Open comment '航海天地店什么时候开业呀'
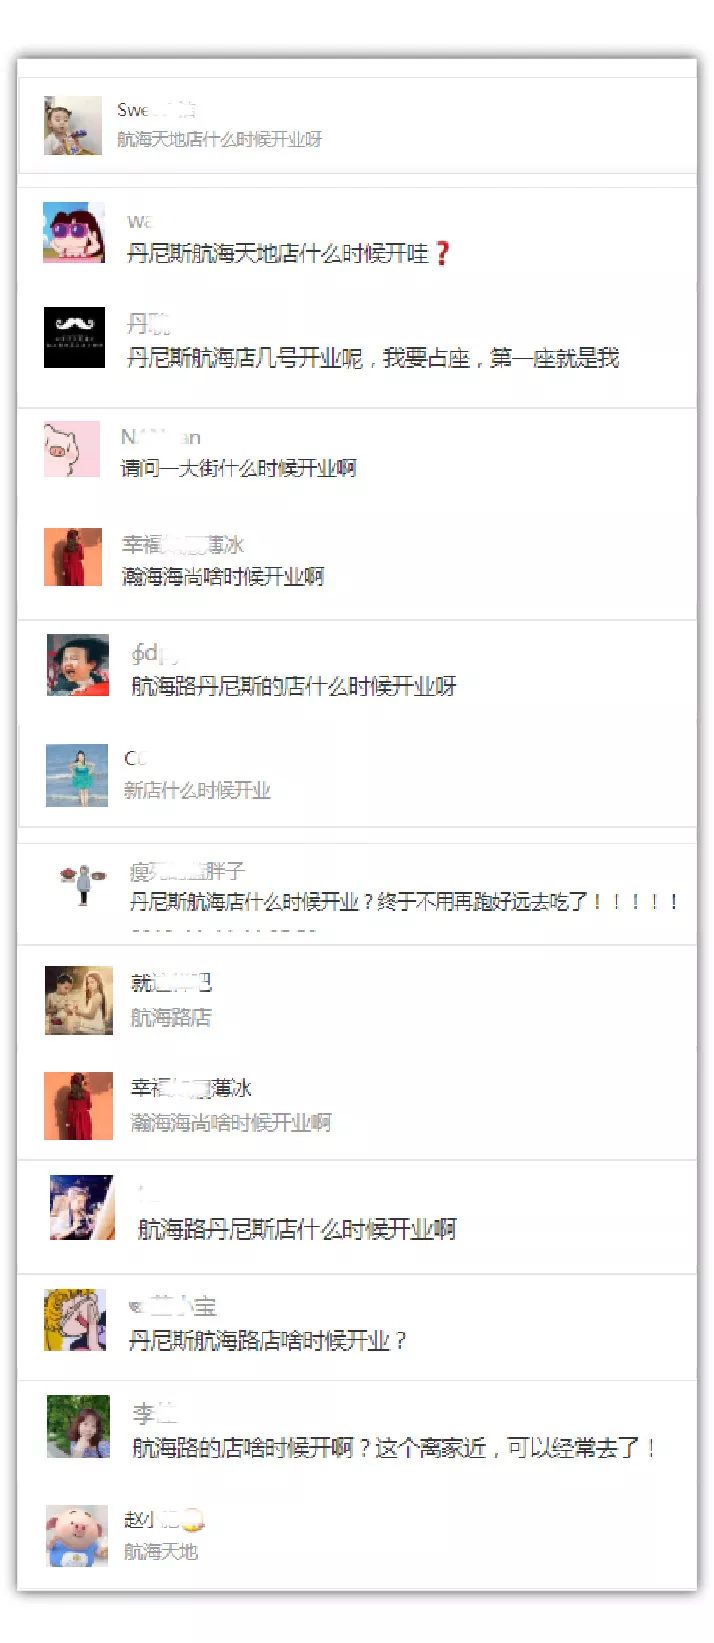The image size is (714, 1643). [x=219, y=139]
